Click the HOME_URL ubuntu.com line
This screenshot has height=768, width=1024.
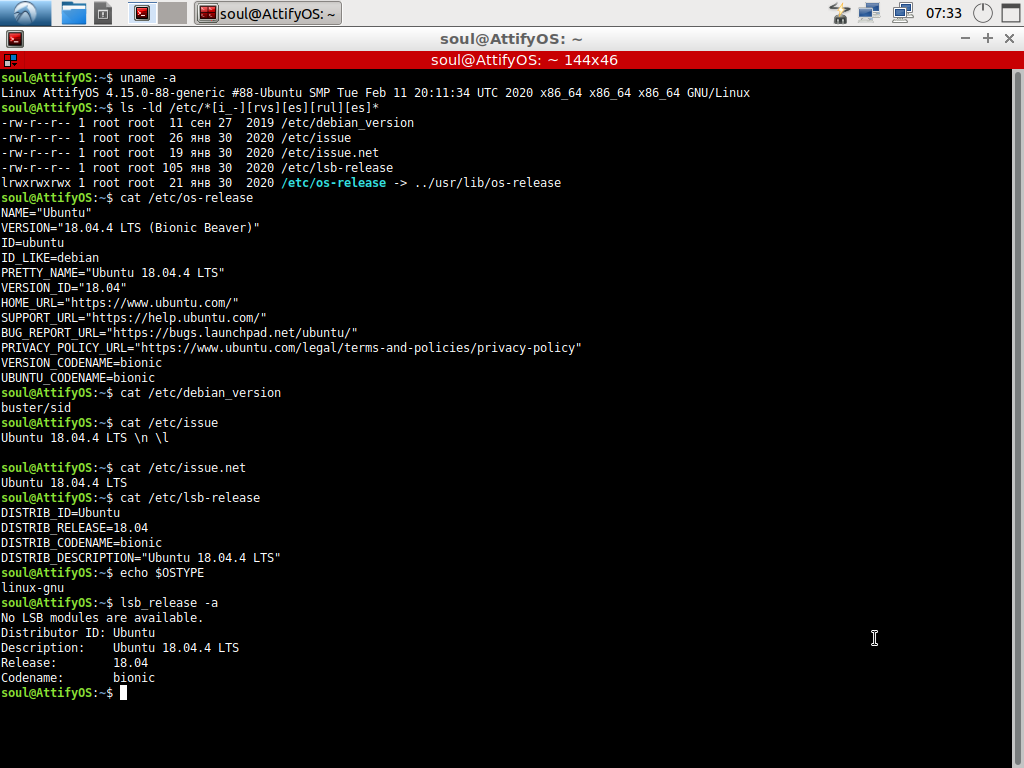120,303
